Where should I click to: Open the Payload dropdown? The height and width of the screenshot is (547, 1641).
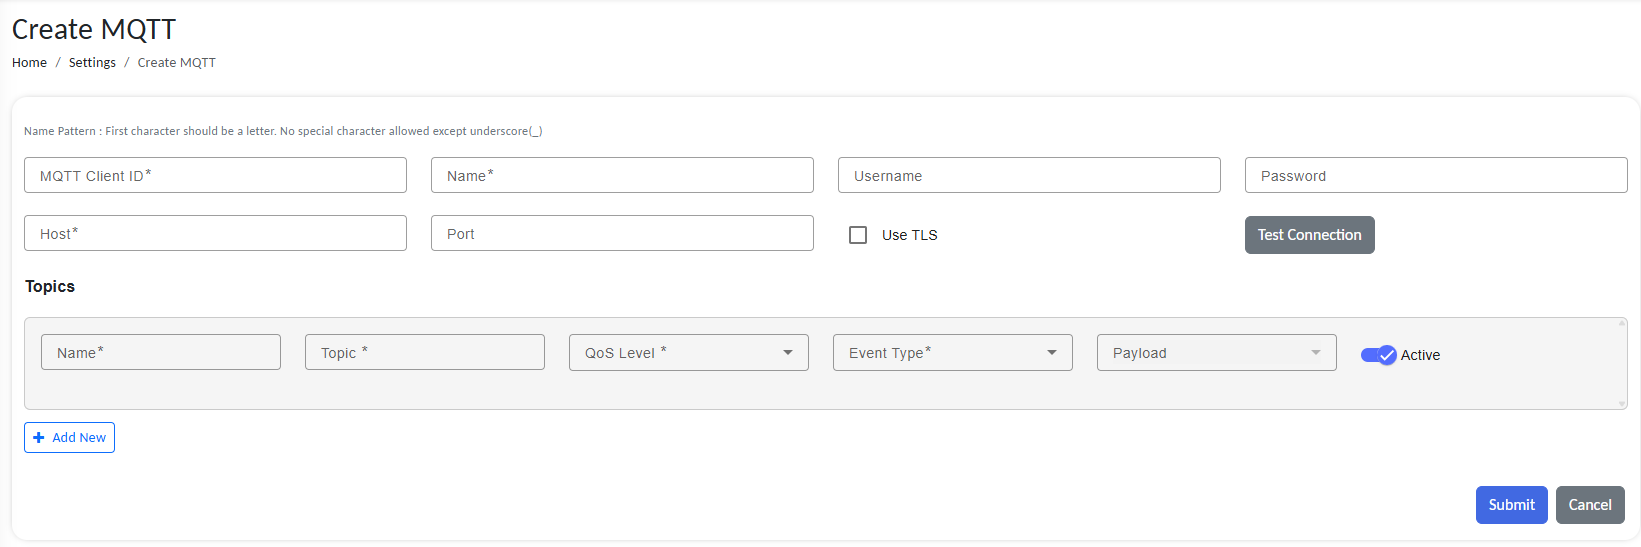click(x=1216, y=353)
